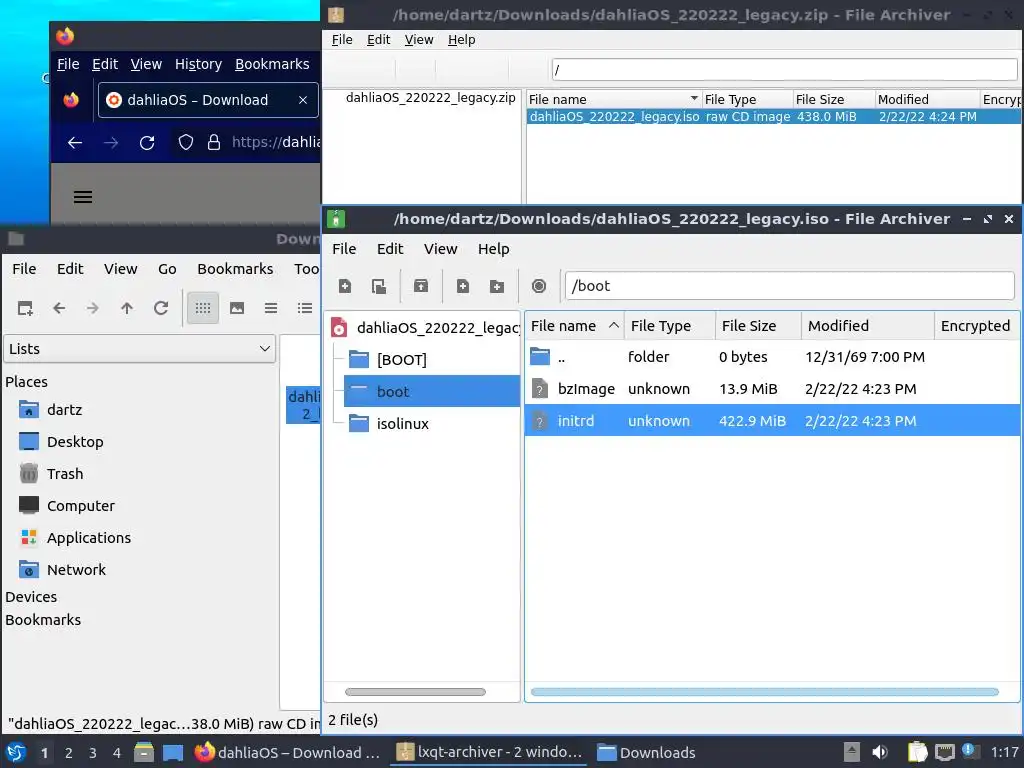Click the Add files toolbar icon
This screenshot has width=1024, height=768.
point(463,286)
